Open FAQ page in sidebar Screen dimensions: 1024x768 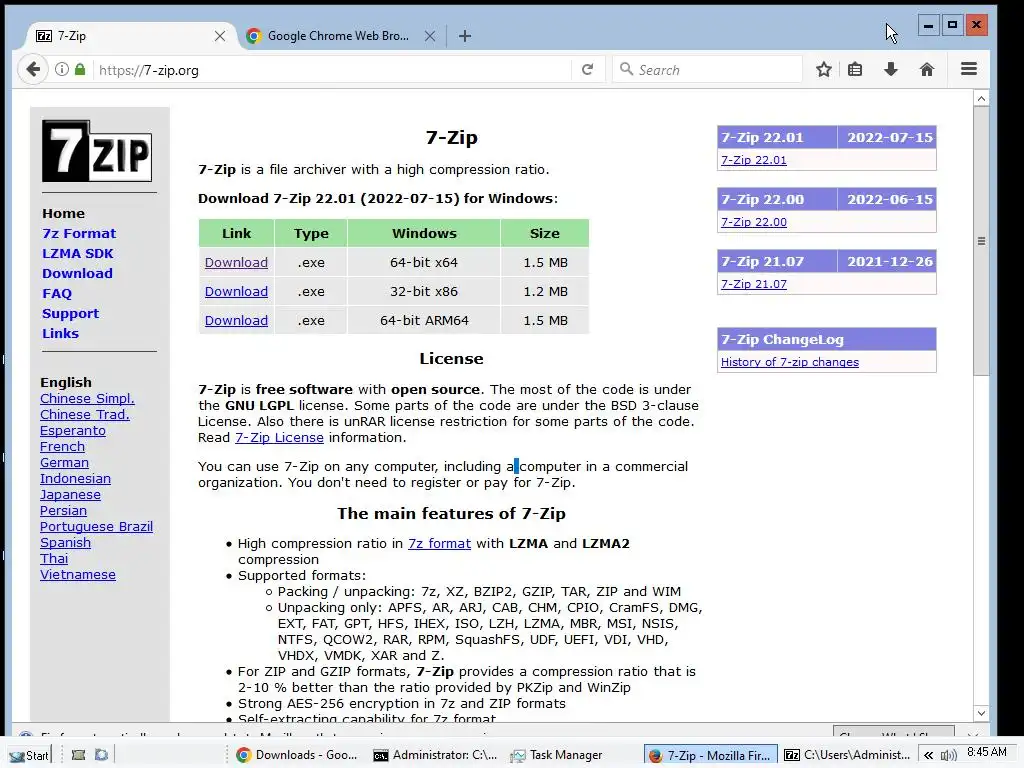point(57,294)
